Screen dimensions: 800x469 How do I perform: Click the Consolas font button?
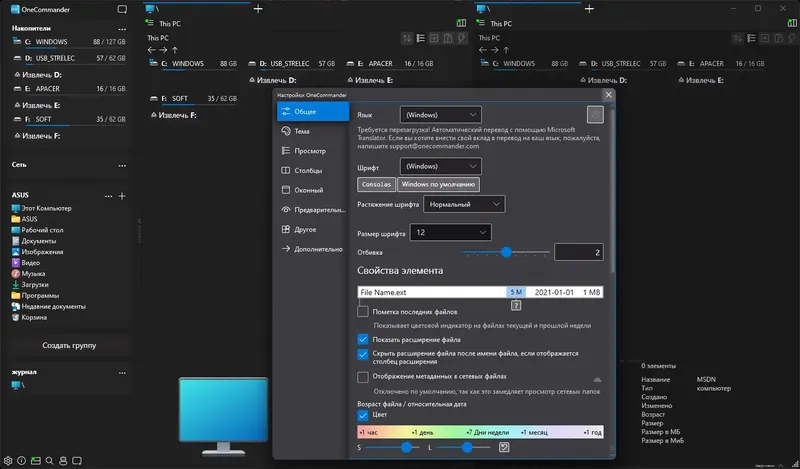click(376, 184)
